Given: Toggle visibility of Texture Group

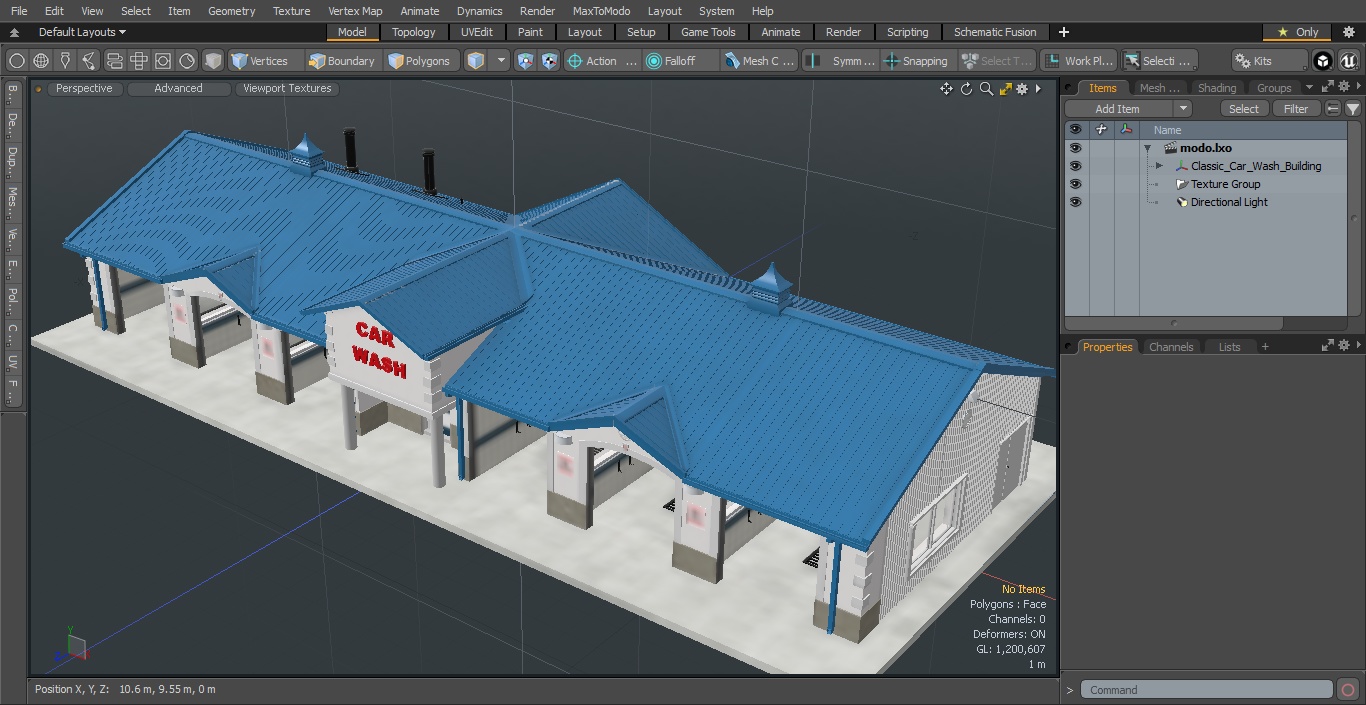Looking at the screenshot, I should pos(1075,184).
